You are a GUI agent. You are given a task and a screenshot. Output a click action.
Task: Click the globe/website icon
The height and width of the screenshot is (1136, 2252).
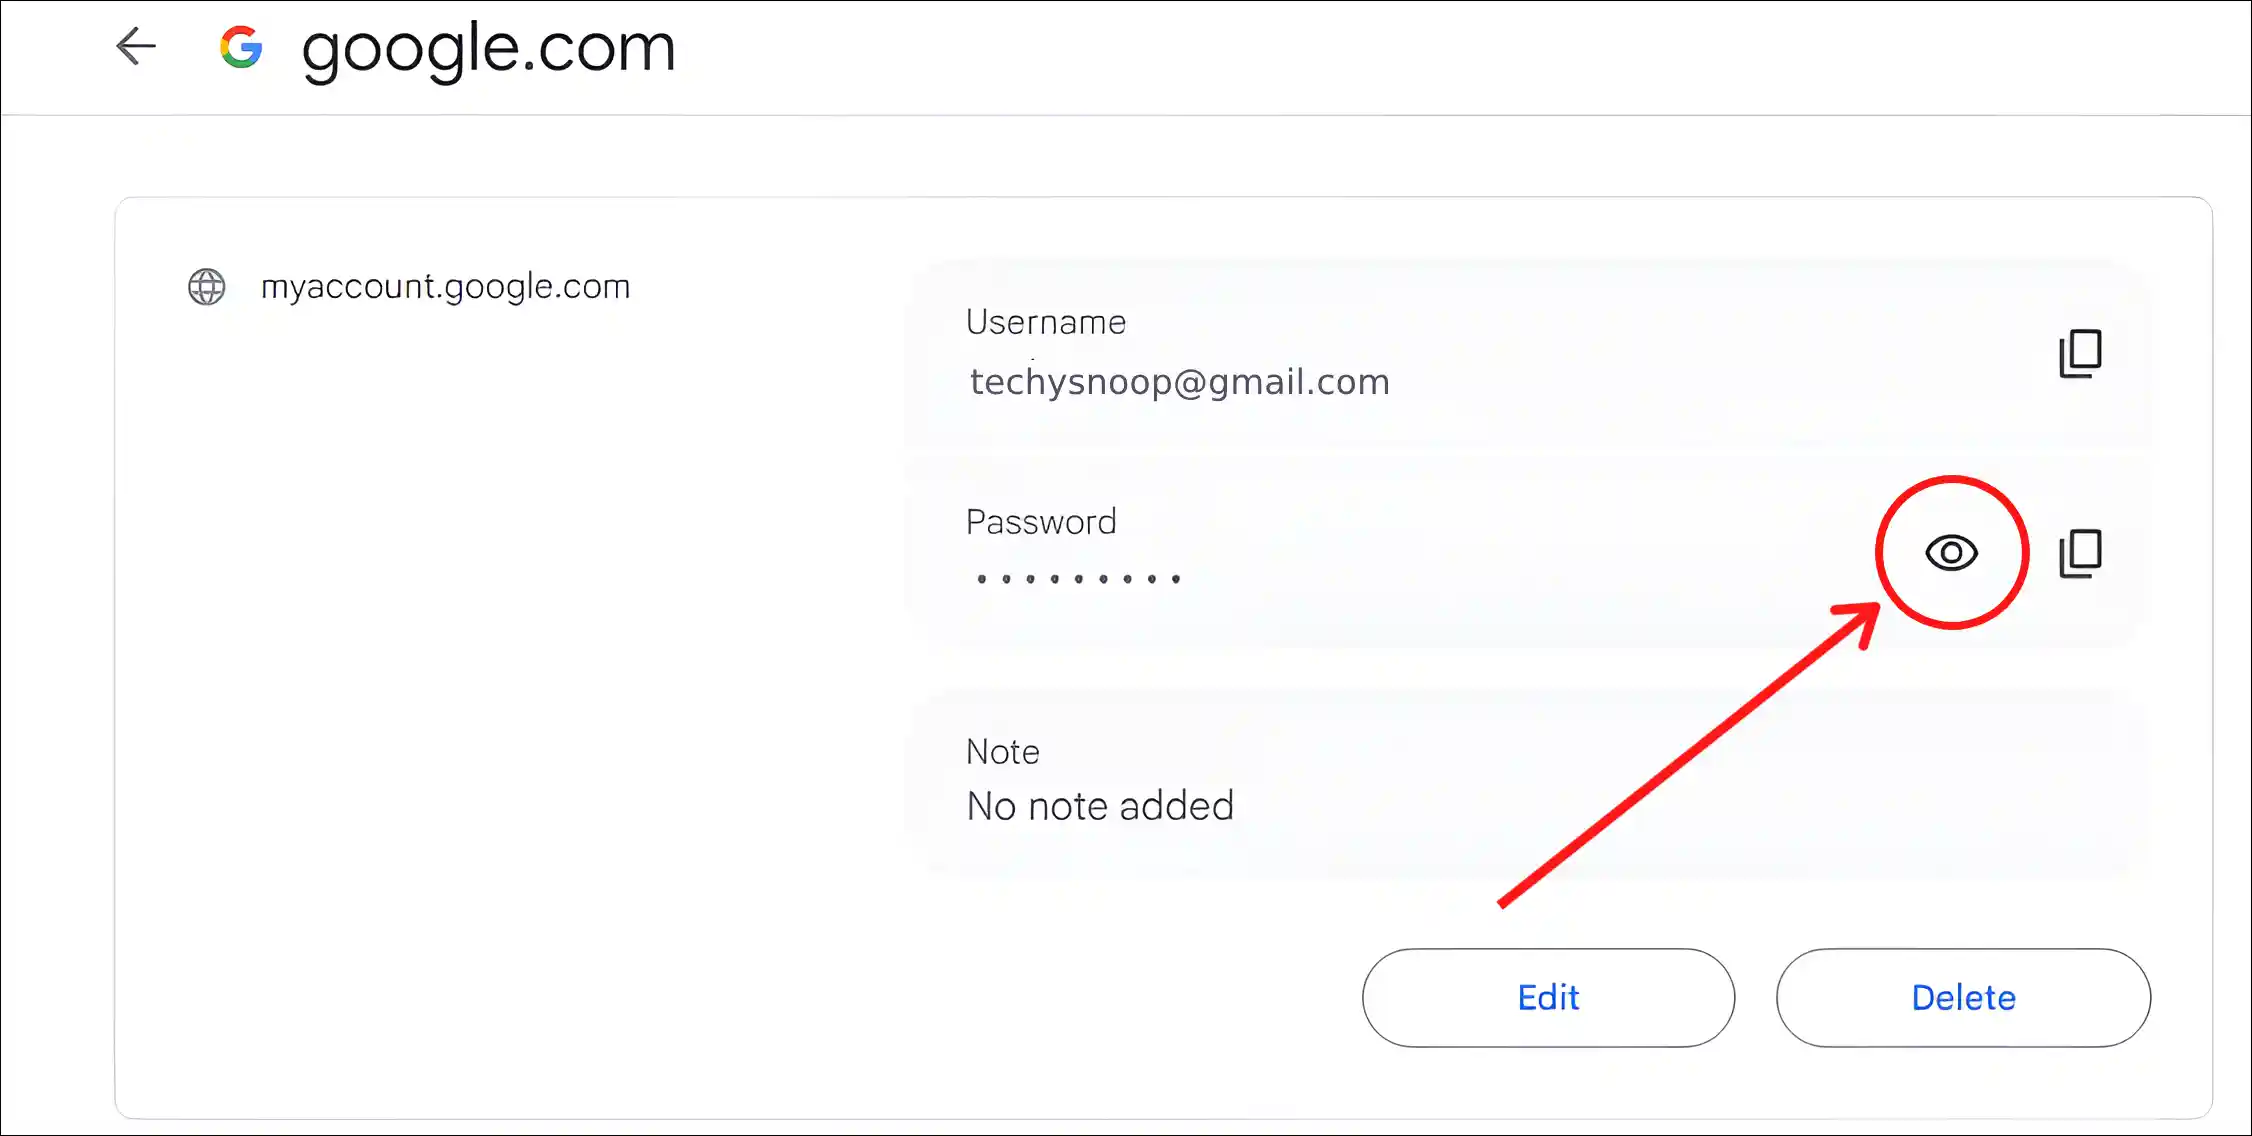pos(207,285)
